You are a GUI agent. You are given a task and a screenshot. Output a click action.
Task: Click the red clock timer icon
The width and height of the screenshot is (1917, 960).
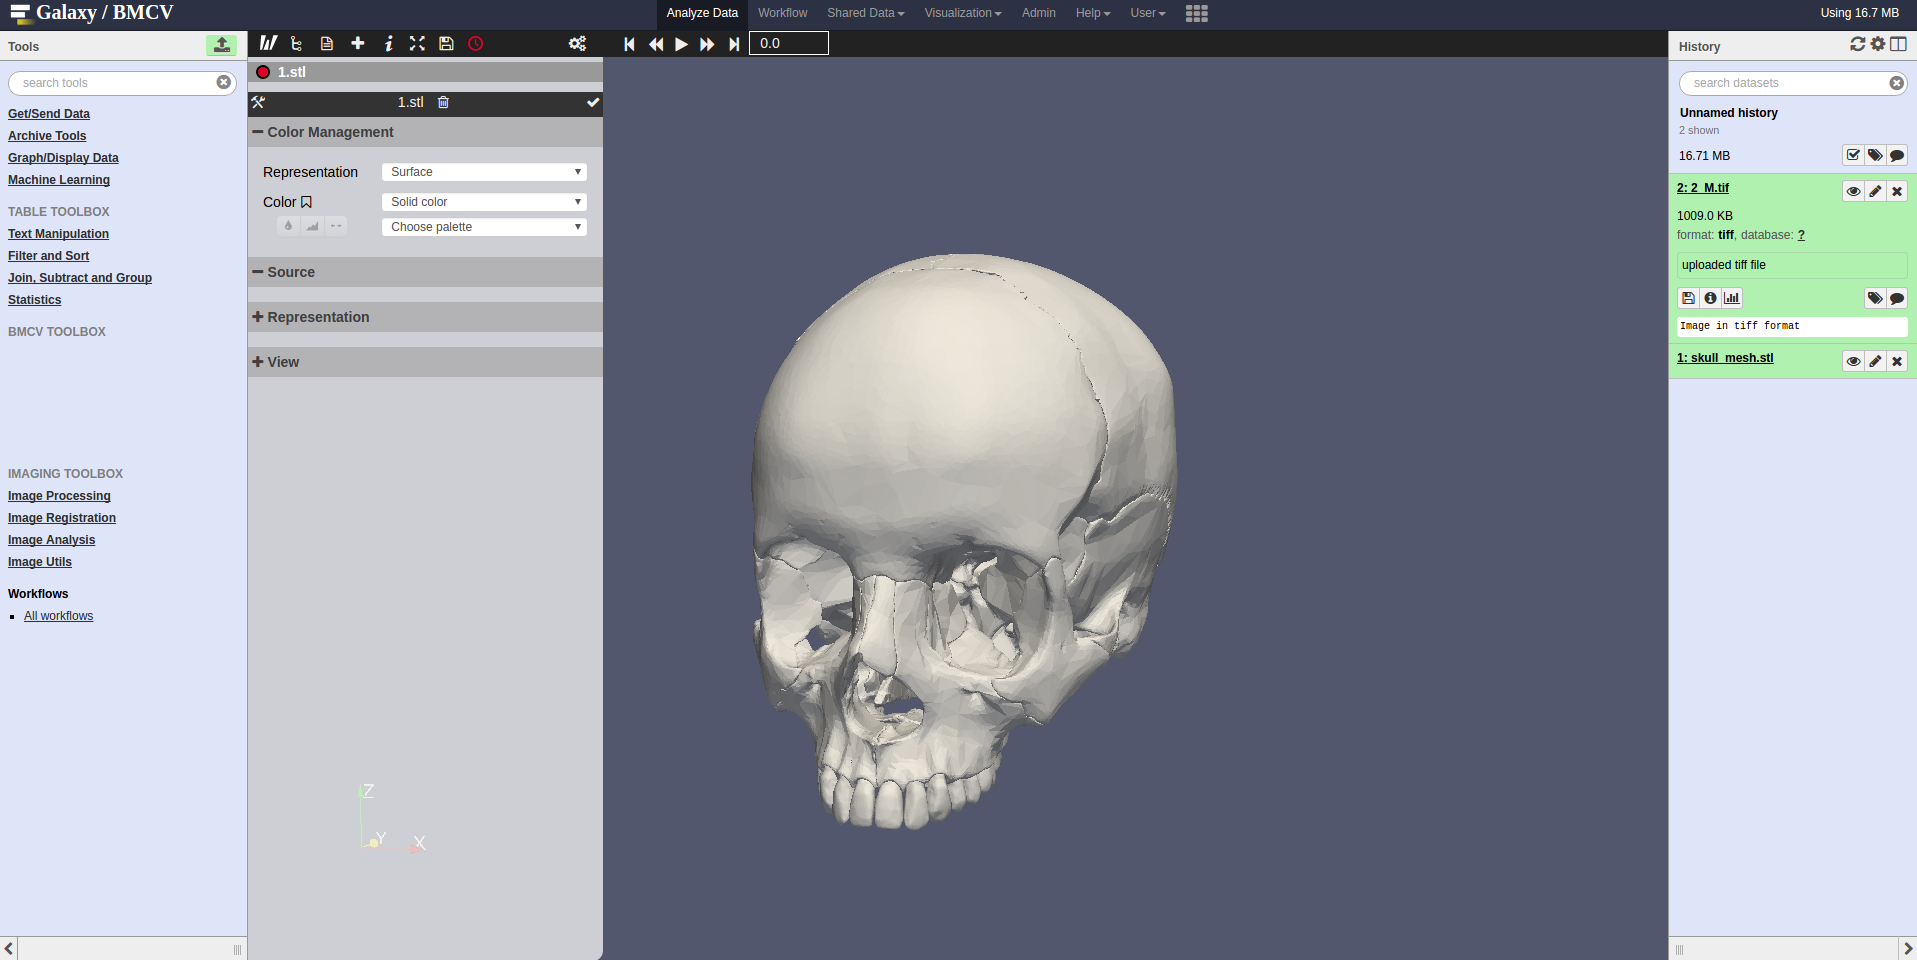point(476,44)
